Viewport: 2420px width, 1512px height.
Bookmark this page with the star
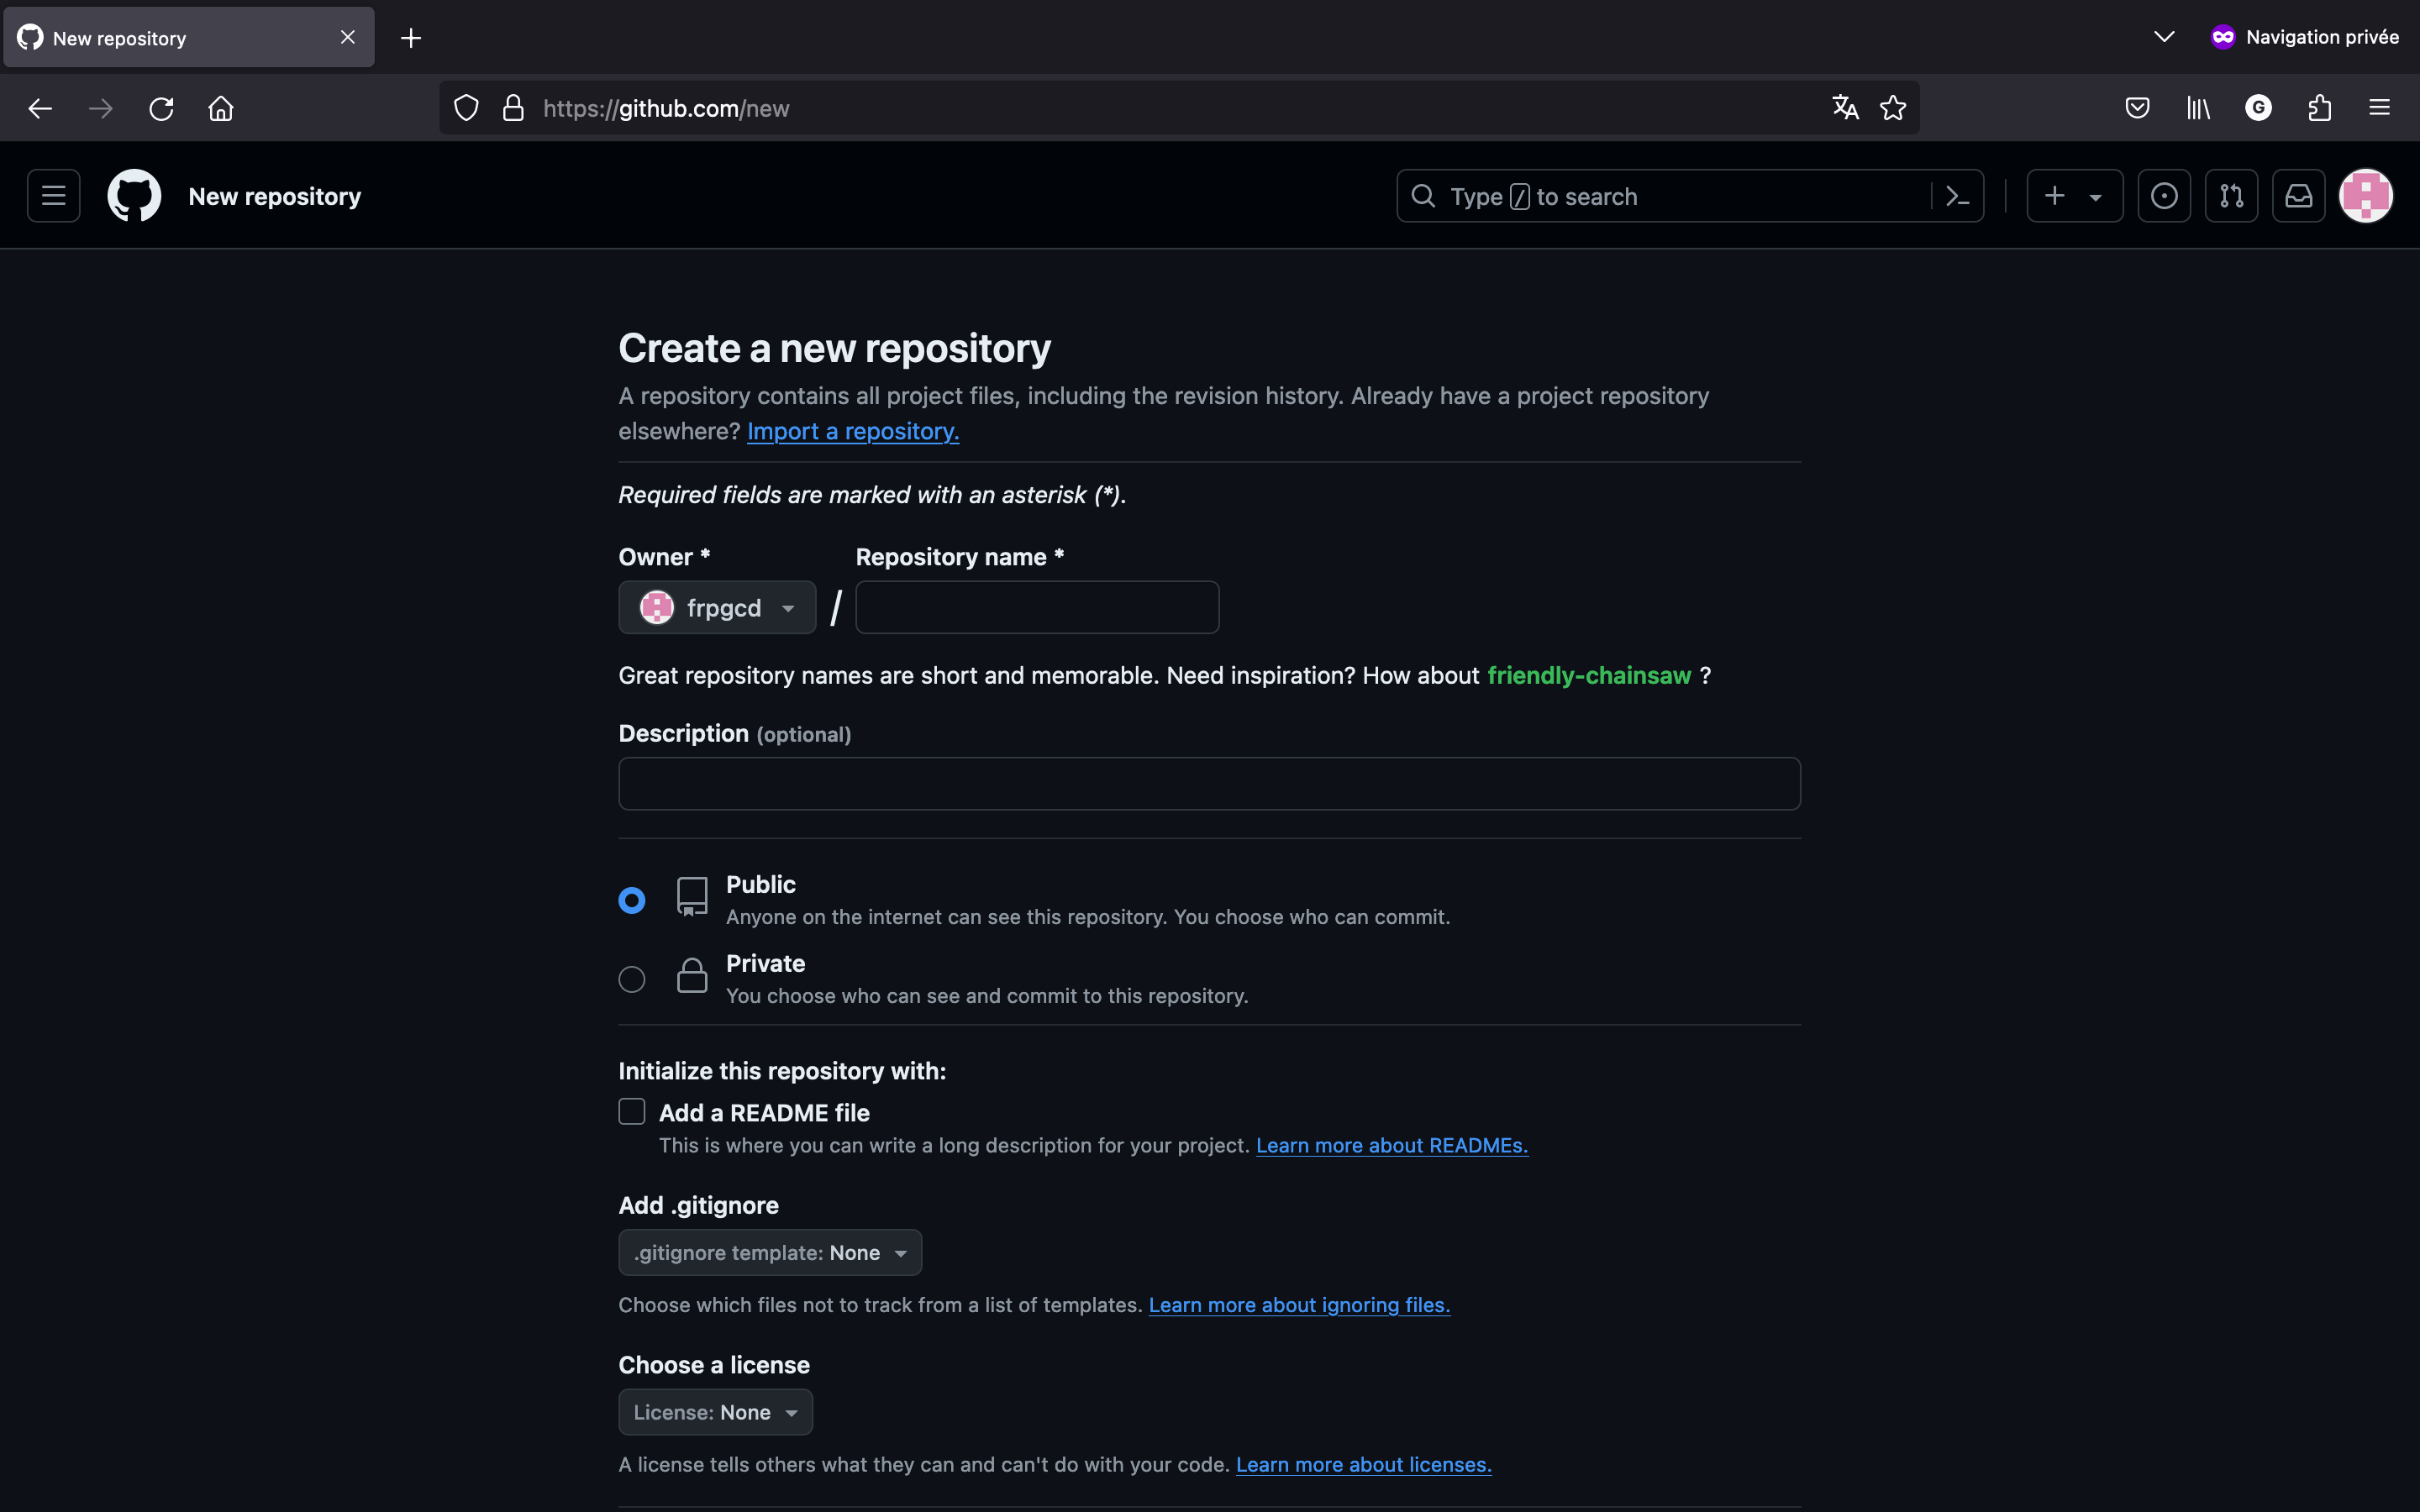1893,108
